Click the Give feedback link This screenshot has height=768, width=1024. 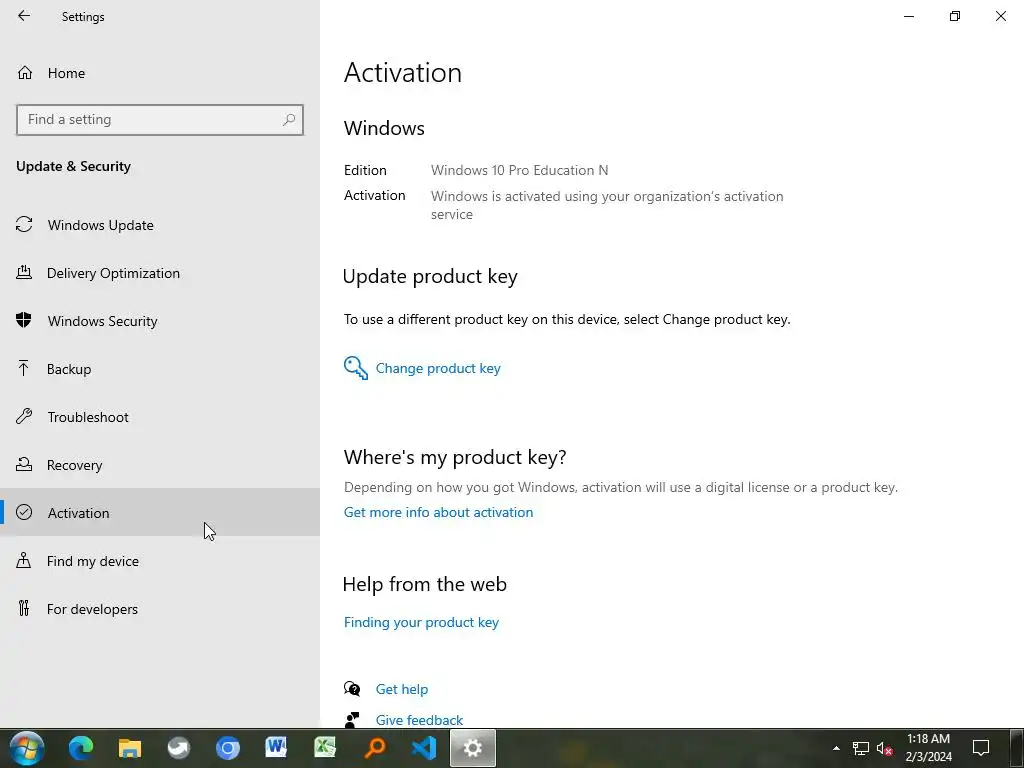419,720
